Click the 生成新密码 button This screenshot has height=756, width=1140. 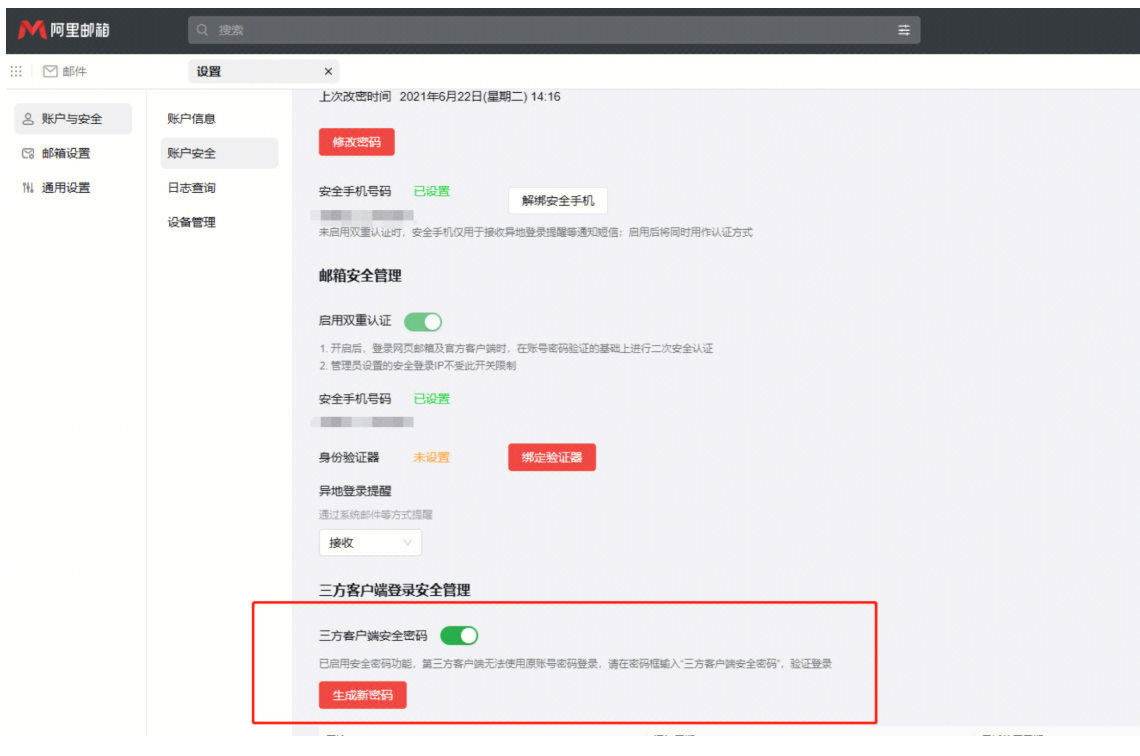pyautogui.click(x=363, y=695)
